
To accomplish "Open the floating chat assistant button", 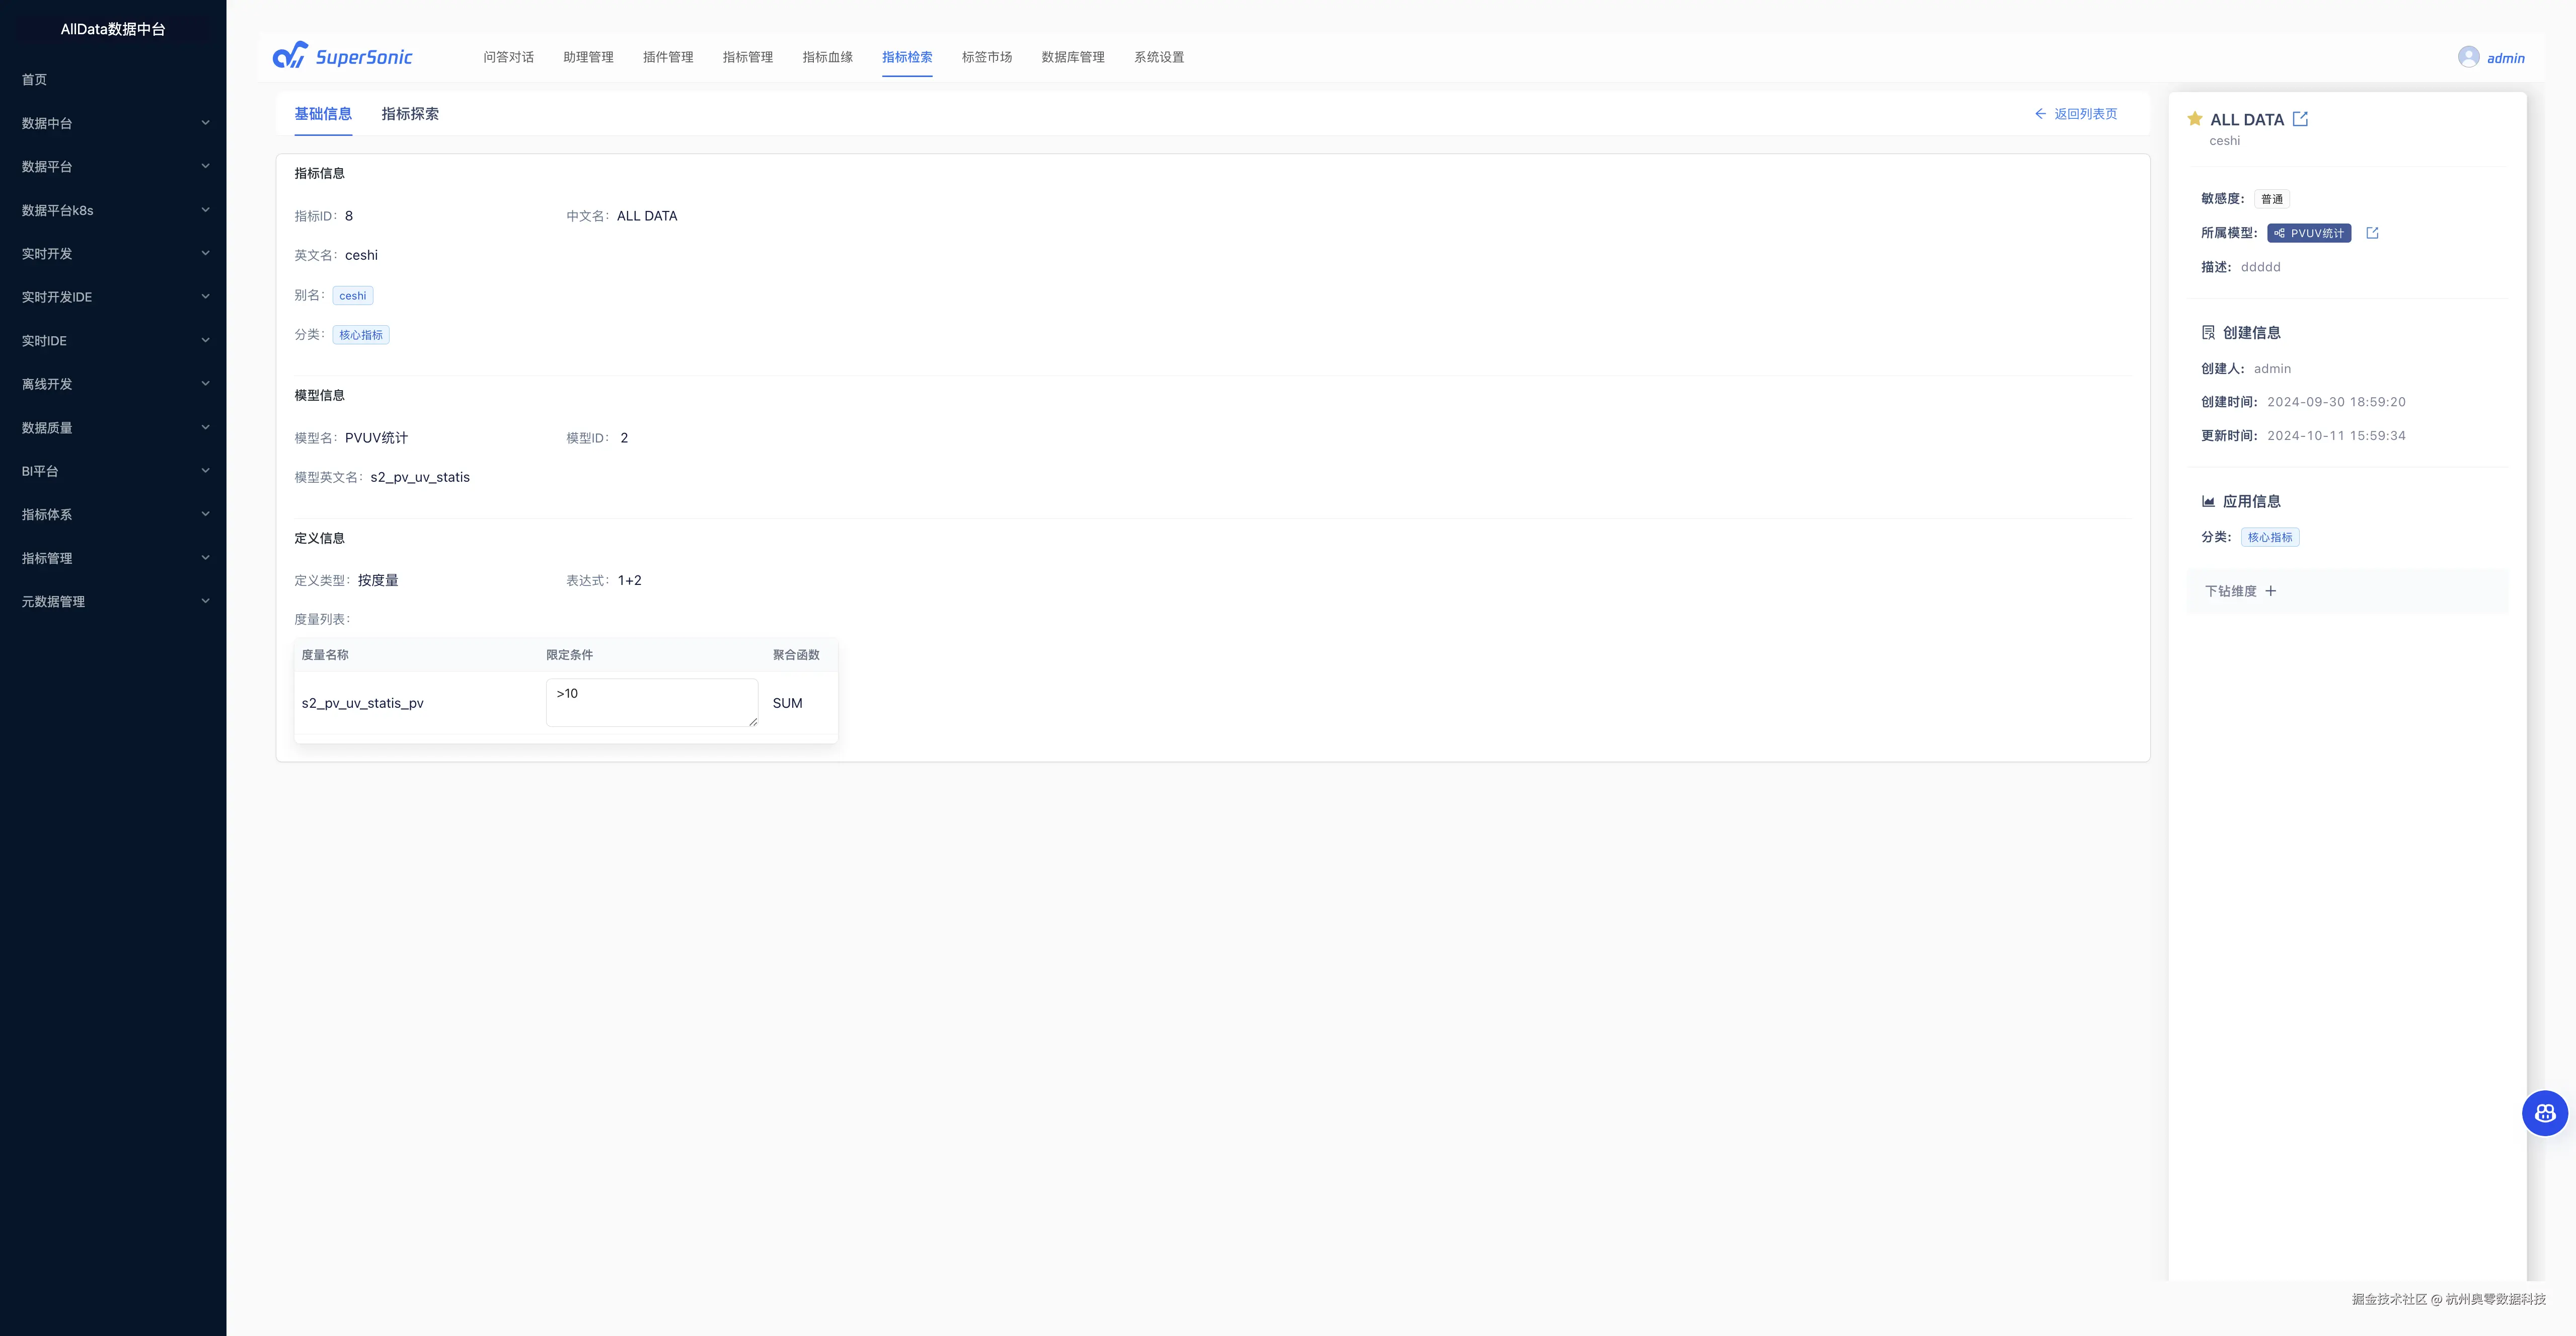I will (x=2544, y=1113).
